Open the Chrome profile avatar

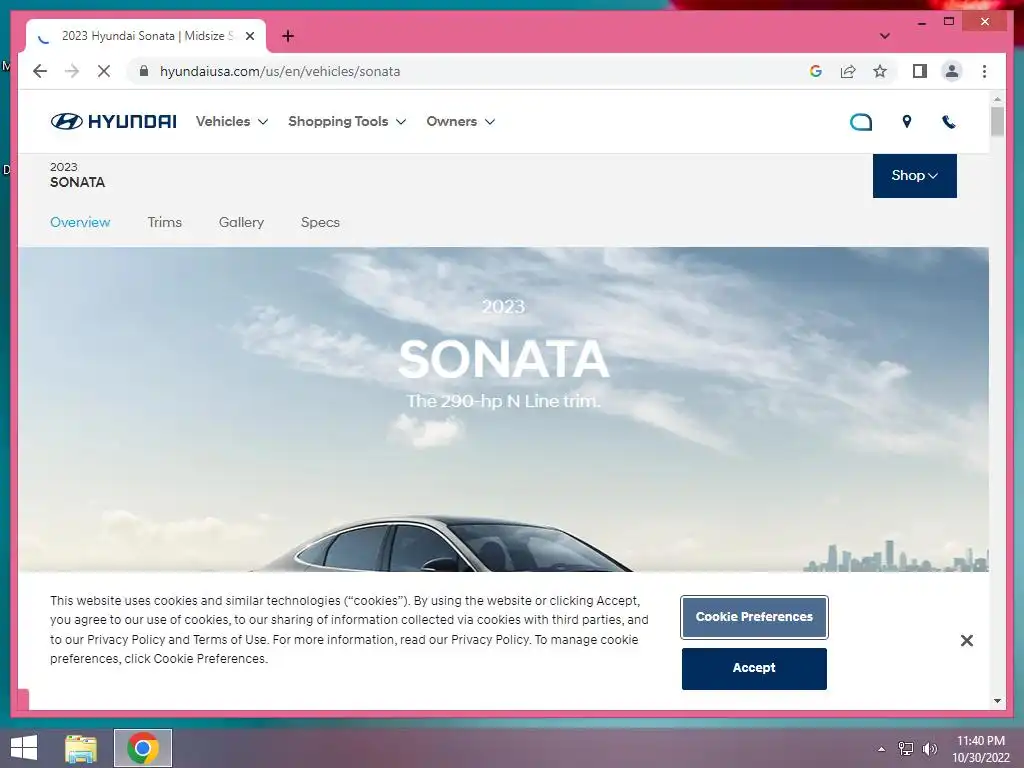(952, 71)
